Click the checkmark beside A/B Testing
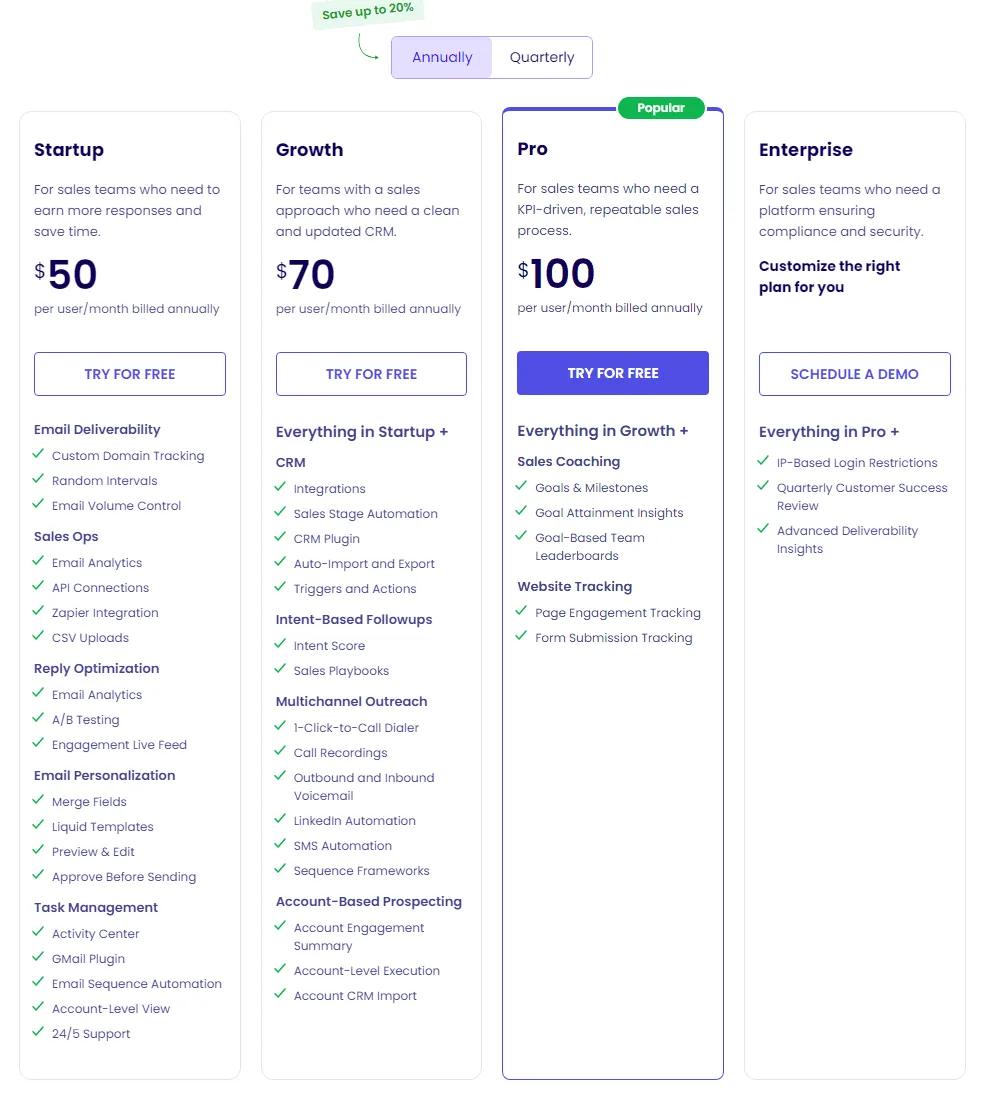 tap(38, 719)
